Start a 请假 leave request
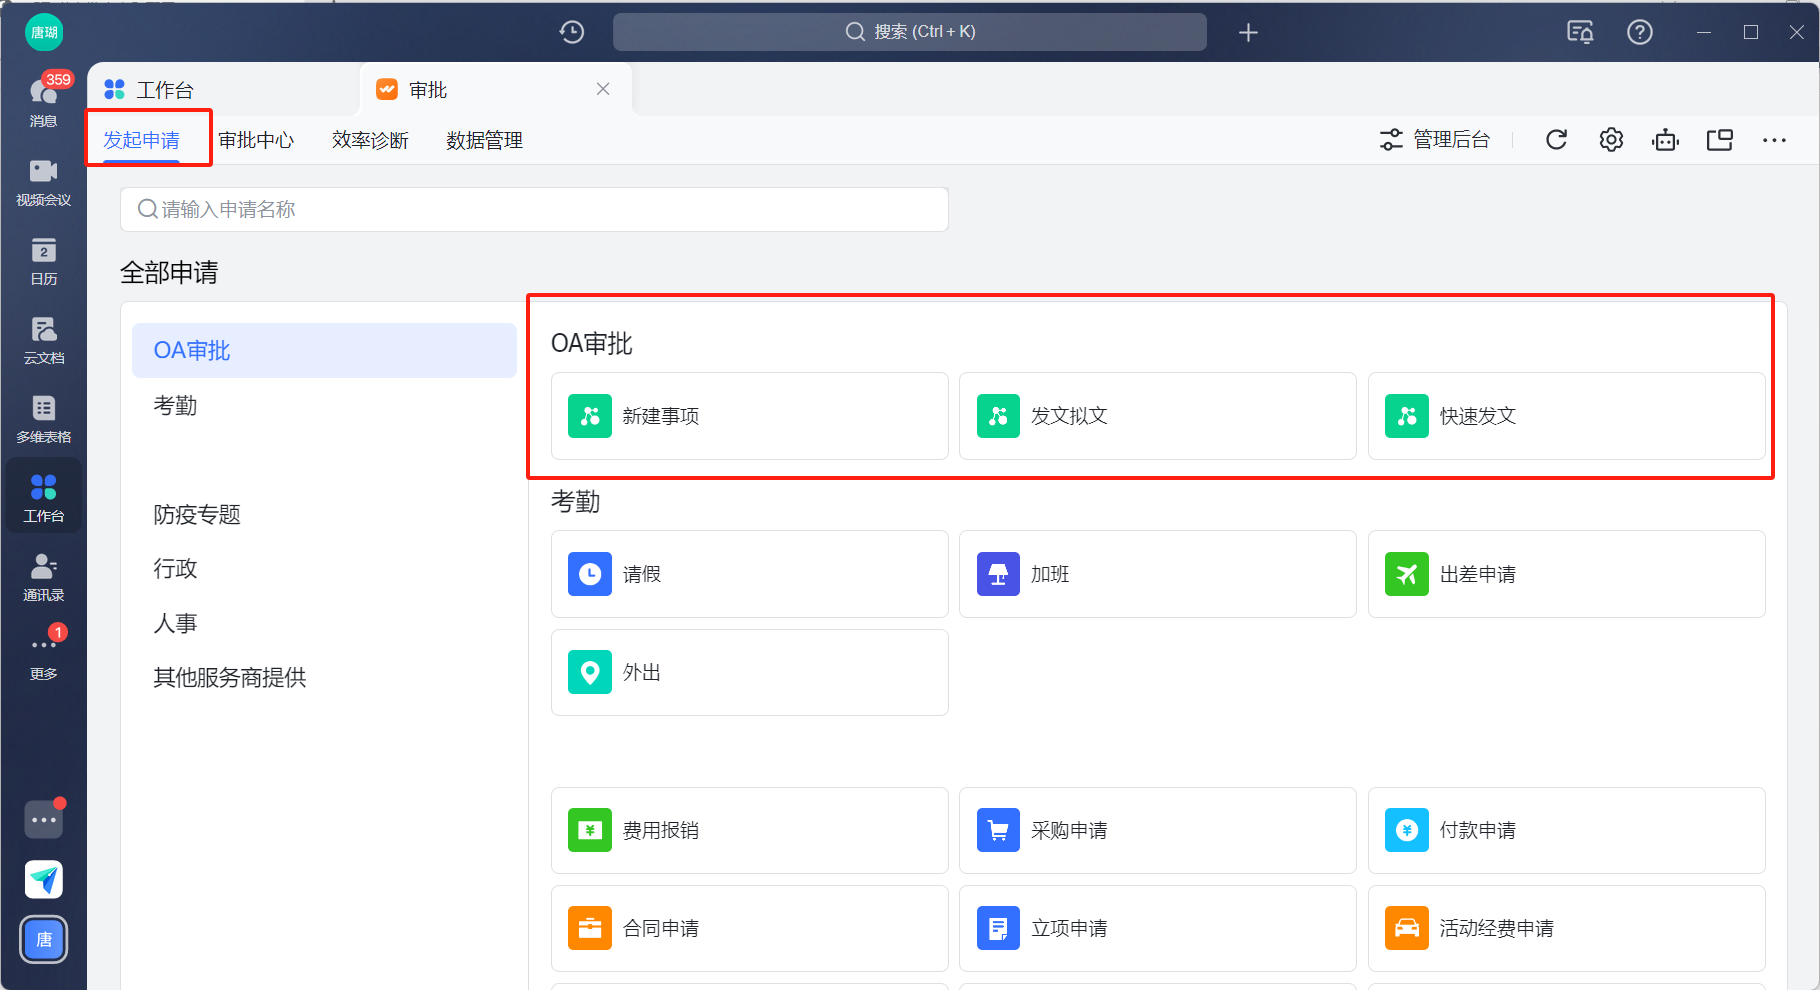 pos(750,574)
